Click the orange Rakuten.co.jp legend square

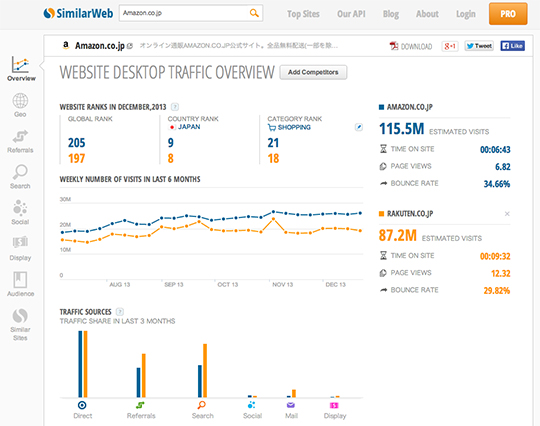tap(381, 214)
